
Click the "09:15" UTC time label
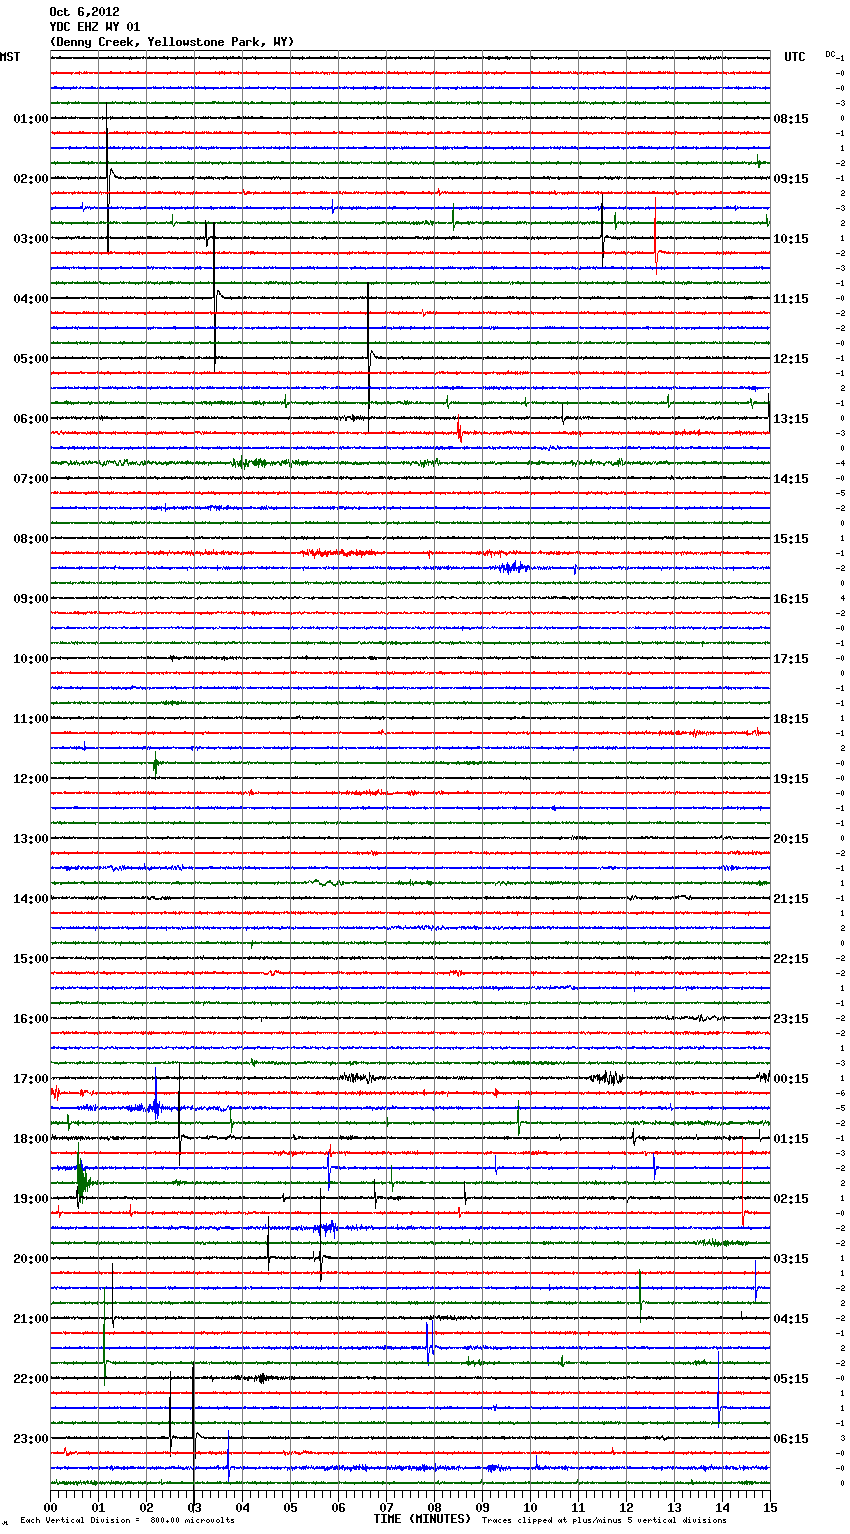791,179
